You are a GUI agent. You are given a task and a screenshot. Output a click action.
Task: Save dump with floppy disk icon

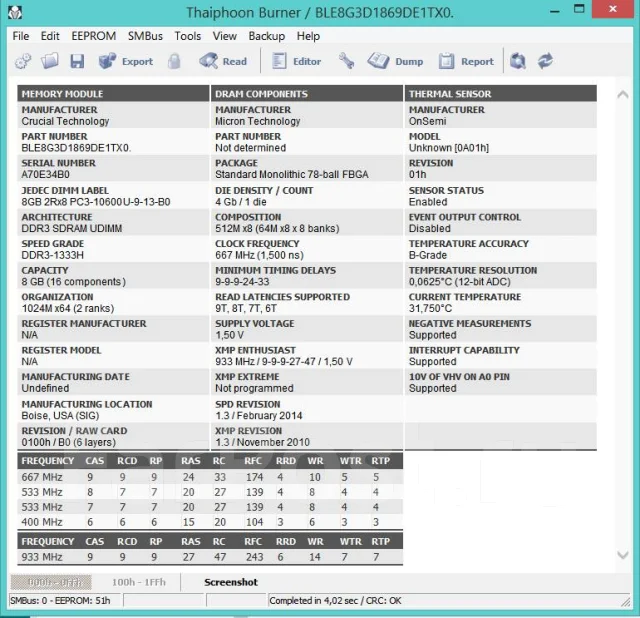pyautogui.click(x=77, y=62)
